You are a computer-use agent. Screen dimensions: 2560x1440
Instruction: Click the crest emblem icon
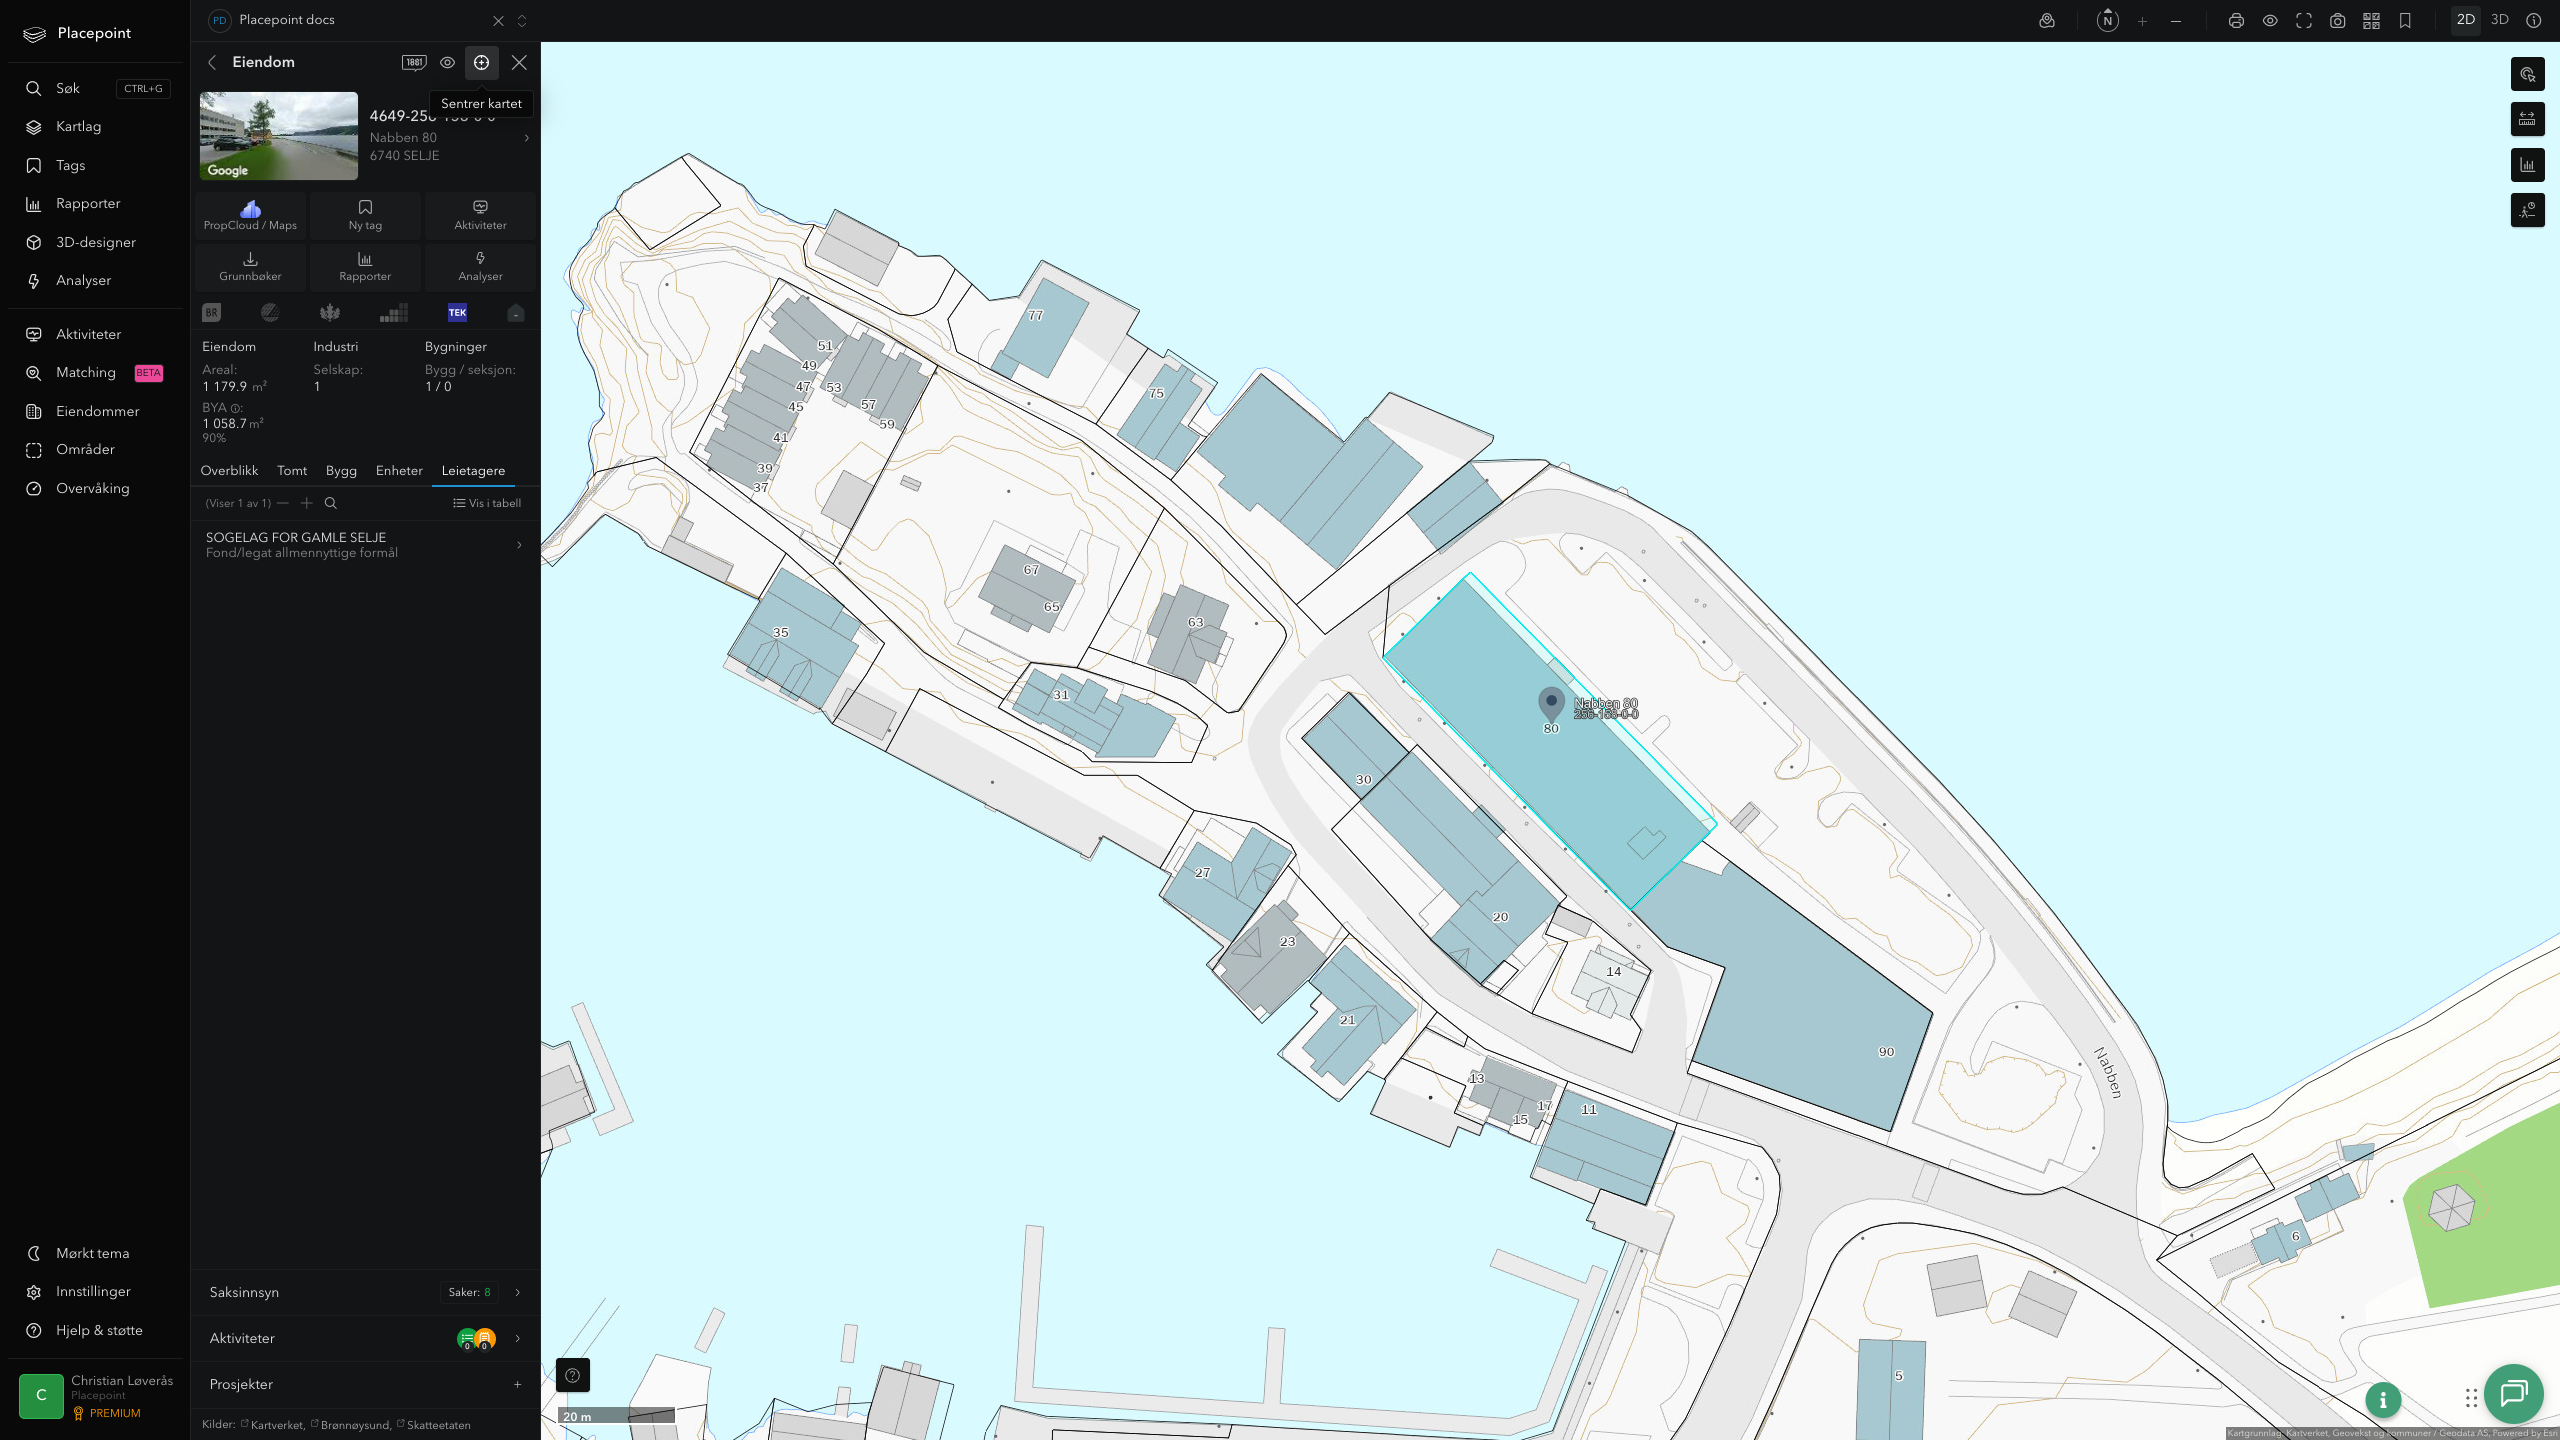point(330,313)
